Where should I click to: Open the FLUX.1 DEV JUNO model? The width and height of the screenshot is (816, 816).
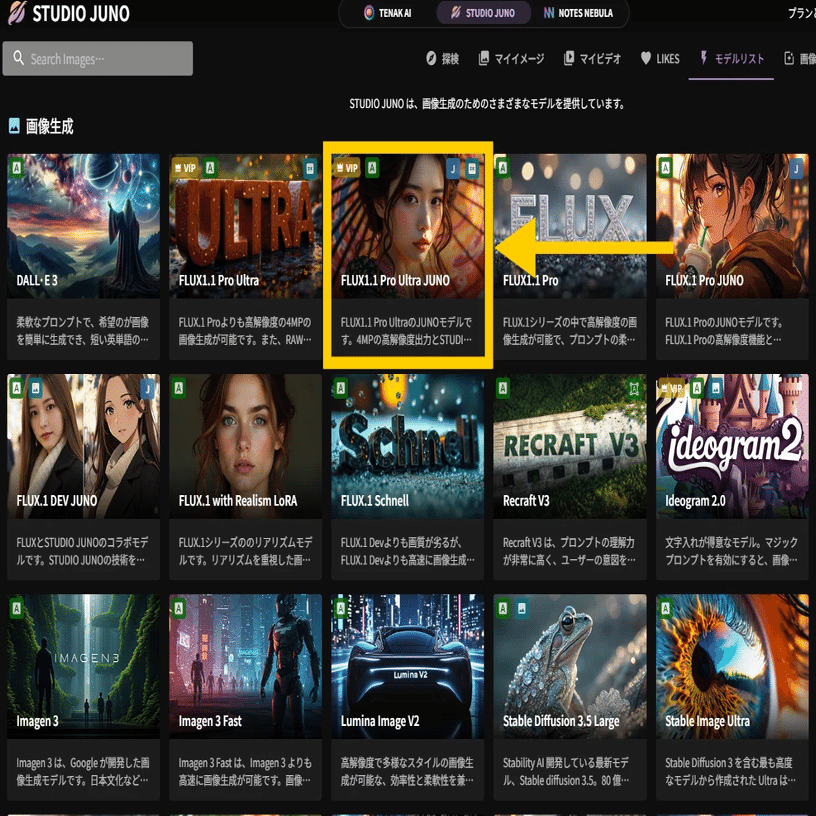coord(83,477)
